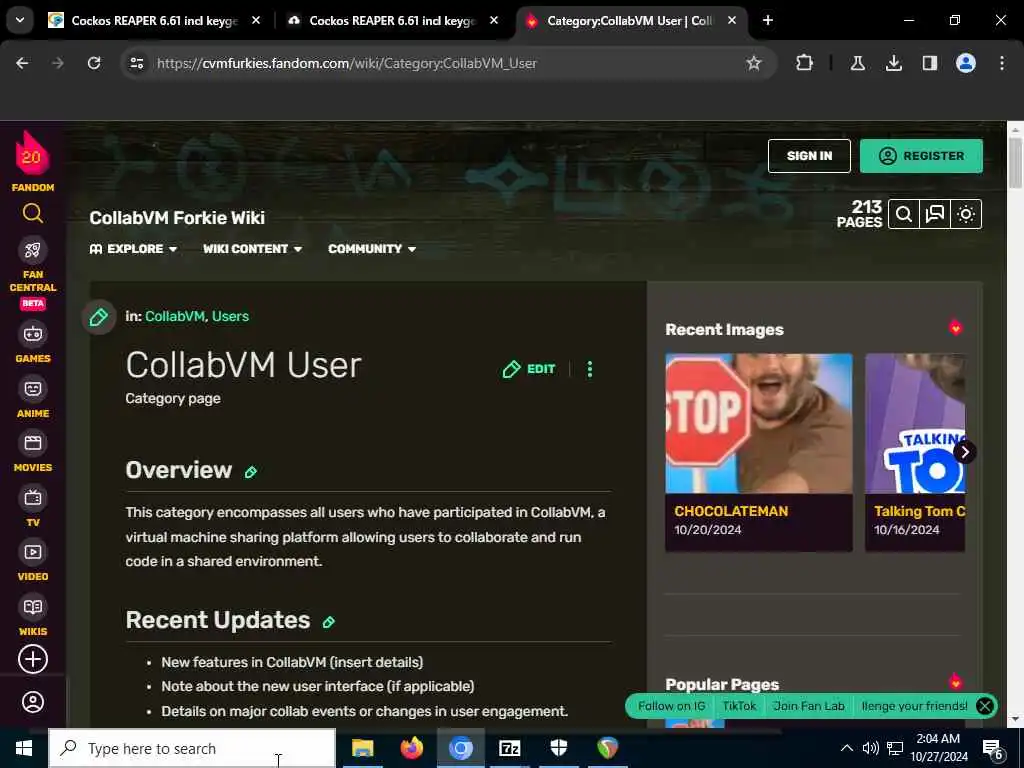Click Join Fan Lab banner link
The width and height of the screenshot is (1024, 768).
808,706
